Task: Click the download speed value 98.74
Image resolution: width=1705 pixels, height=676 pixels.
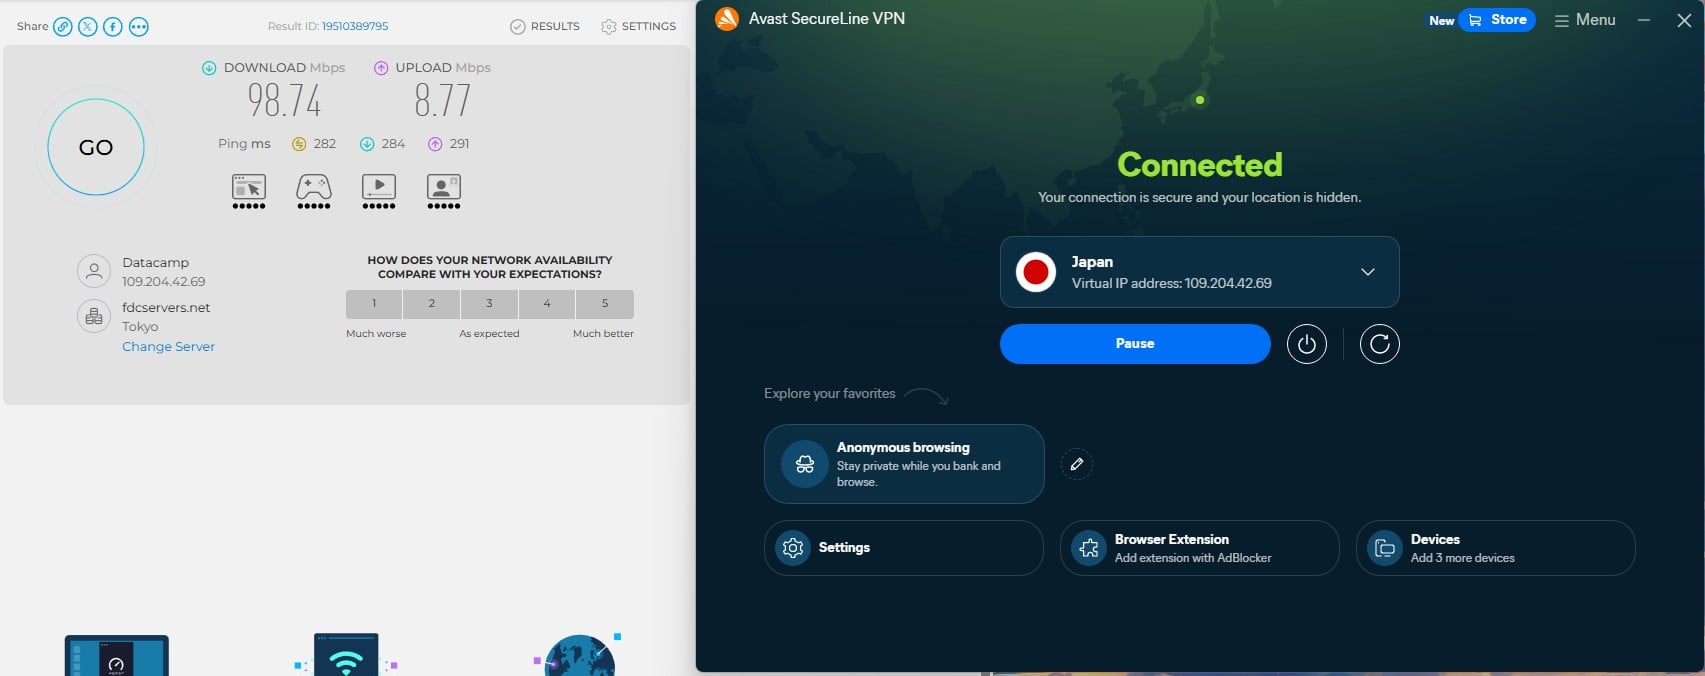Action: click(285, 101)
